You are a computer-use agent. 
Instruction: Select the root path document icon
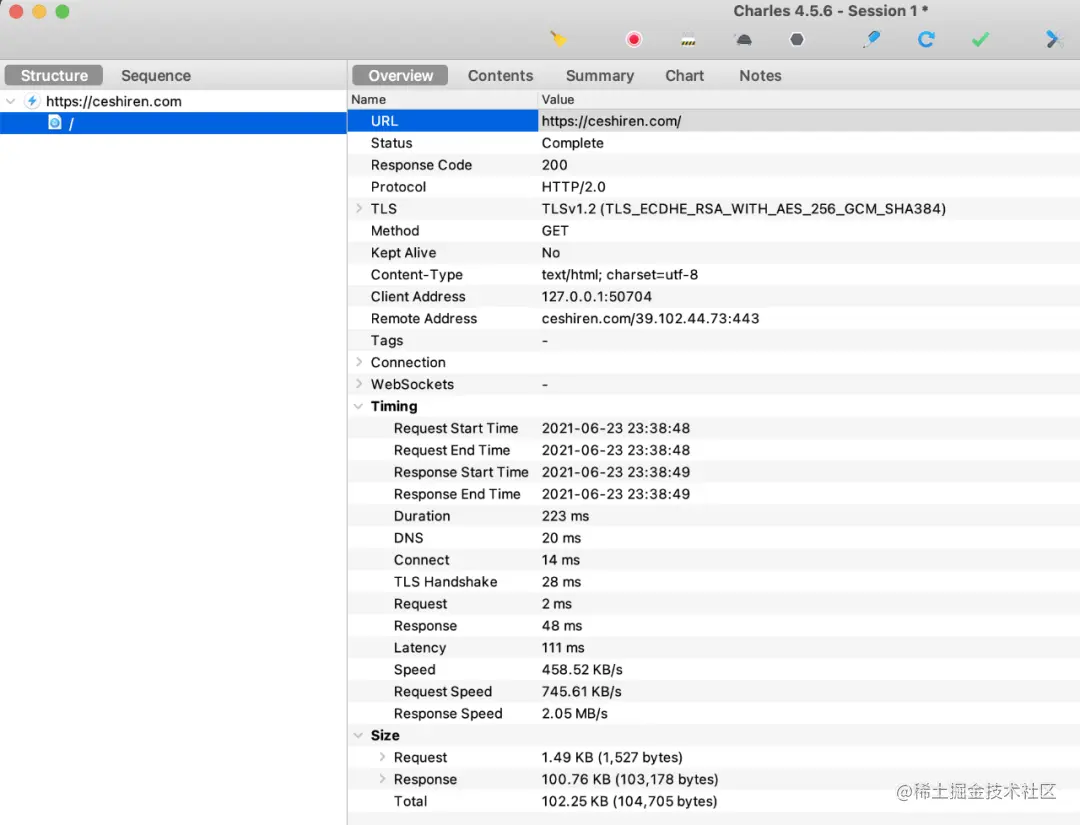[54, 123]
